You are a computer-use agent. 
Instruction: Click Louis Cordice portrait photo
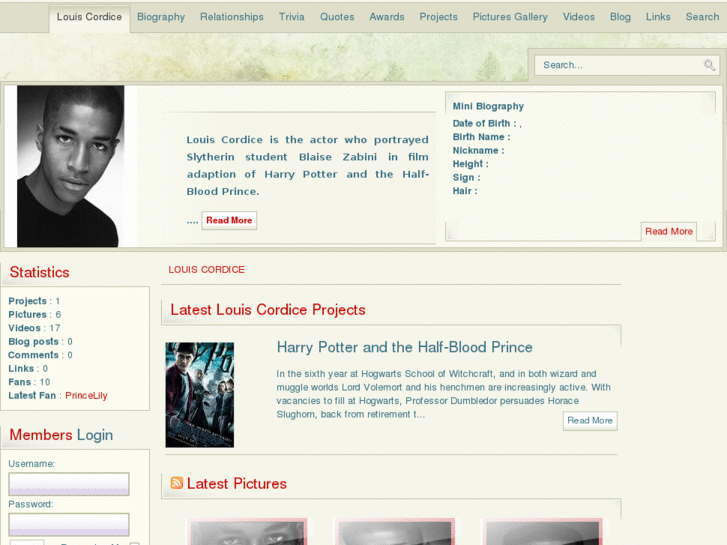[x=71, y=166]
